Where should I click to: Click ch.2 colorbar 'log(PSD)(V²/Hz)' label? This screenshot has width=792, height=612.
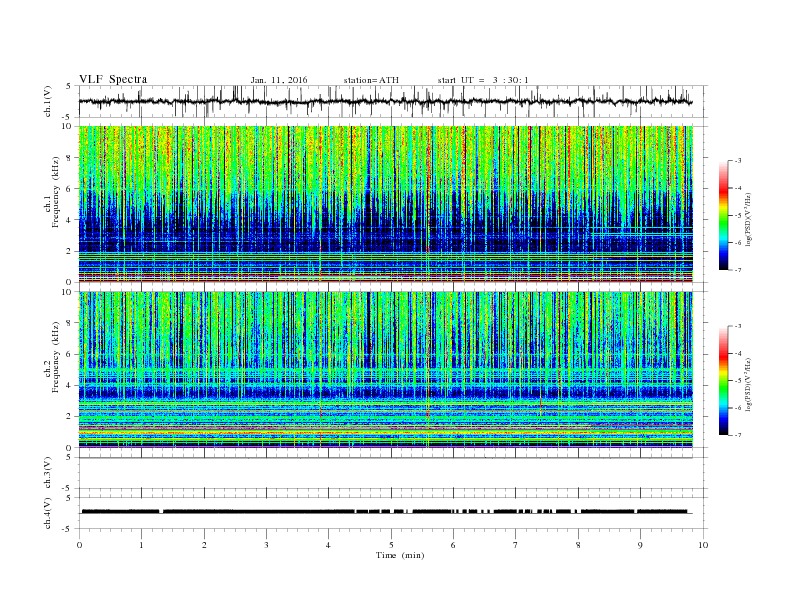(748, 384)
